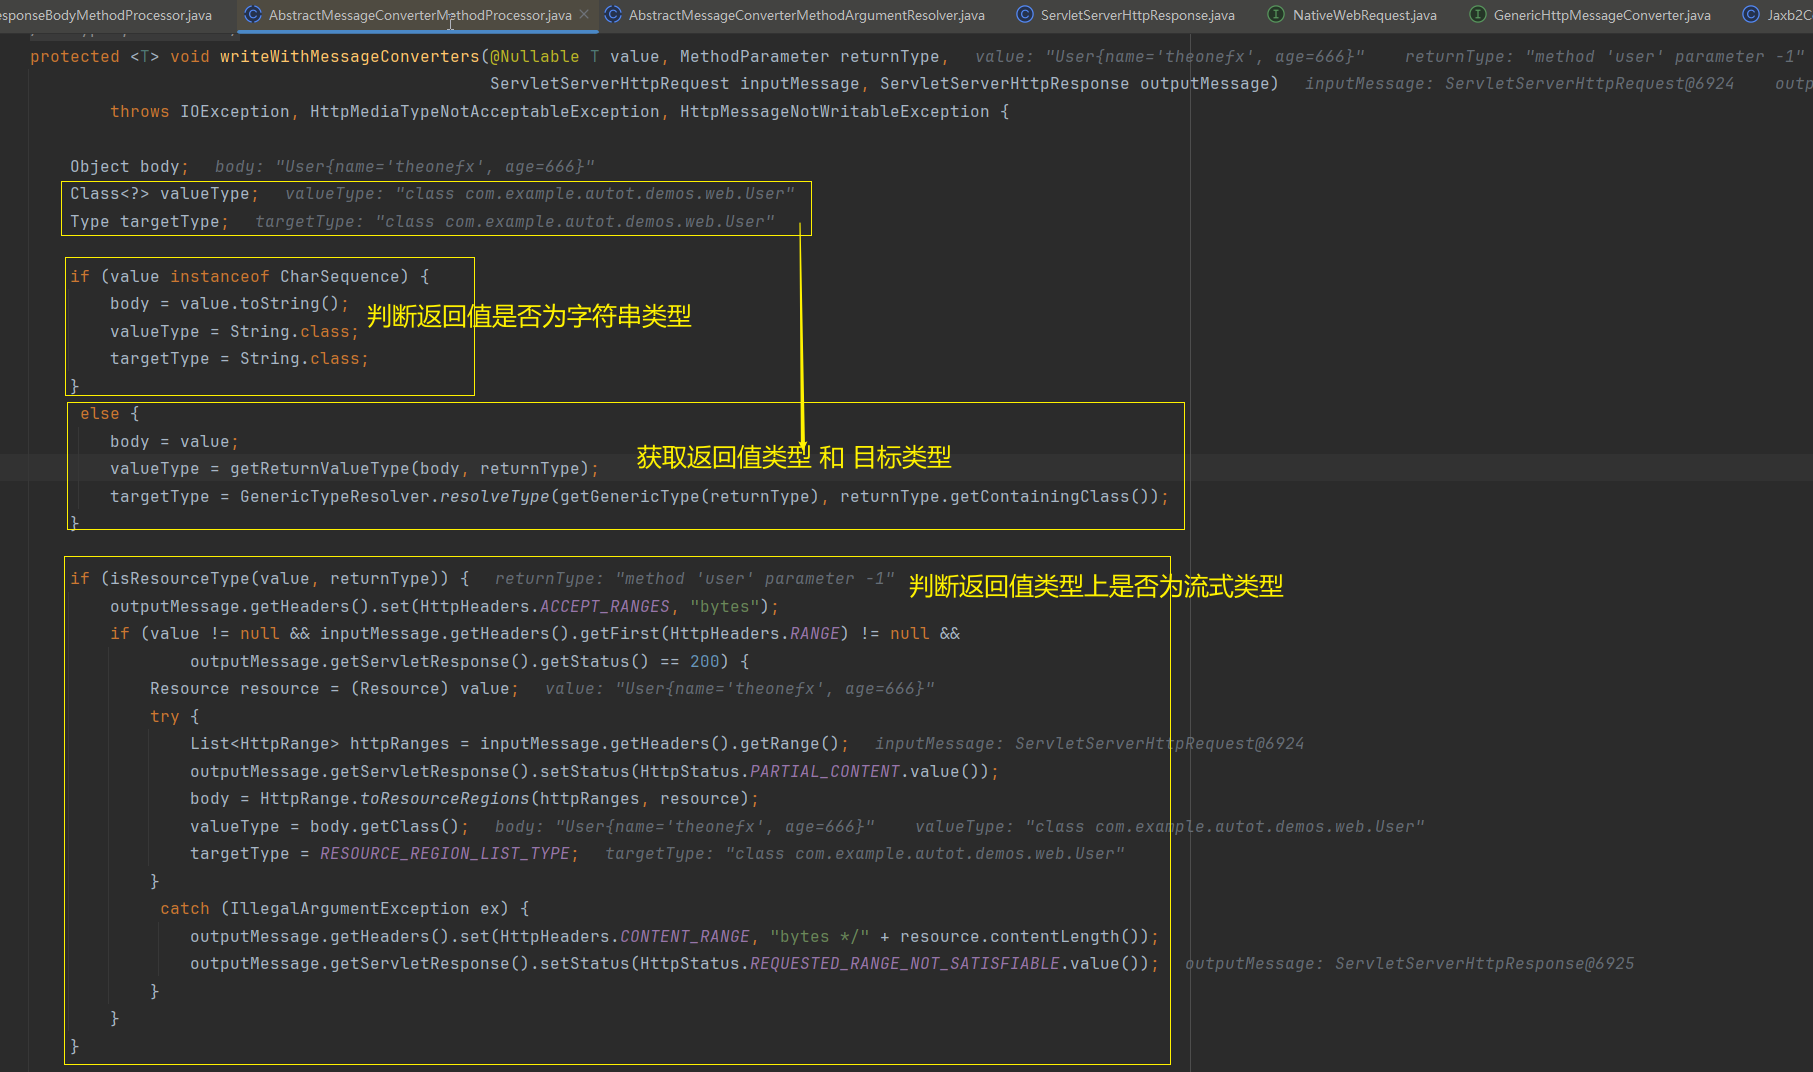Click the ACCEPT_RANGES constant
Image resolution: width=1813 pixels, height=1072 pixels.
tap(605, 607)
